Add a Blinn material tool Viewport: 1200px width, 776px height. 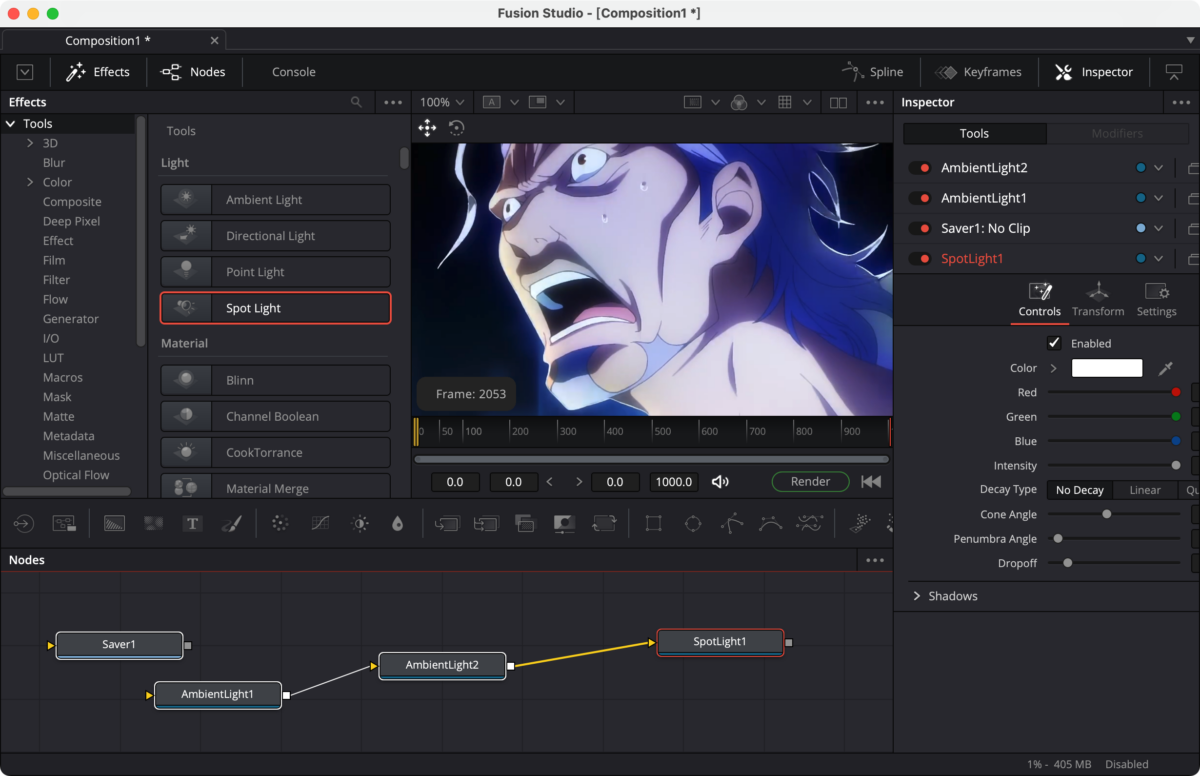275,380
